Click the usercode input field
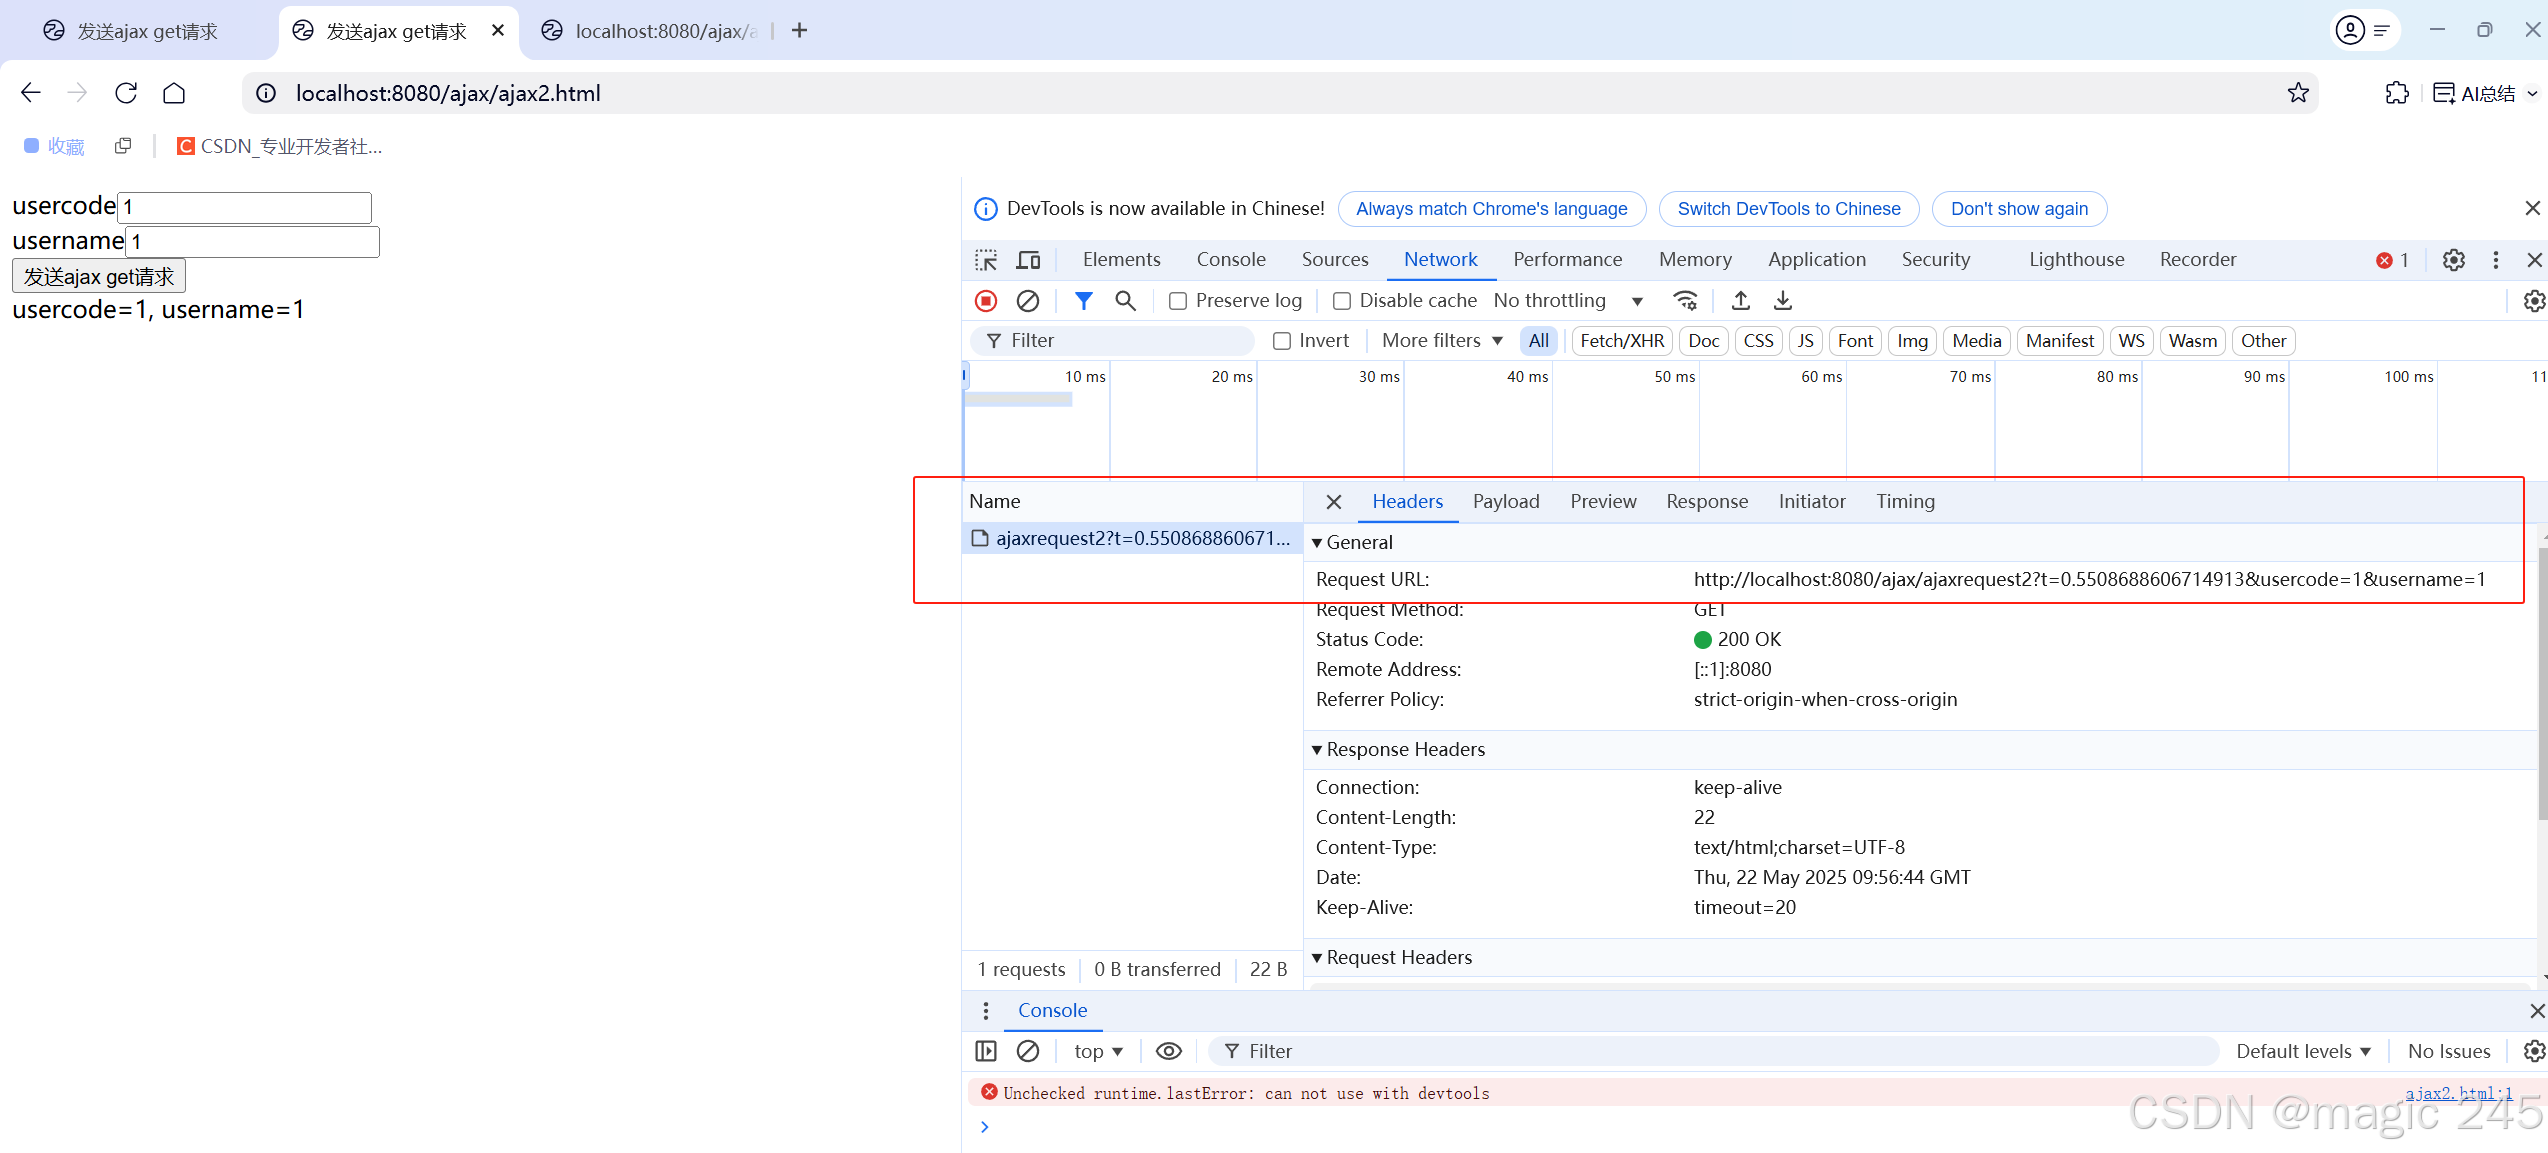 coord(245,207)
